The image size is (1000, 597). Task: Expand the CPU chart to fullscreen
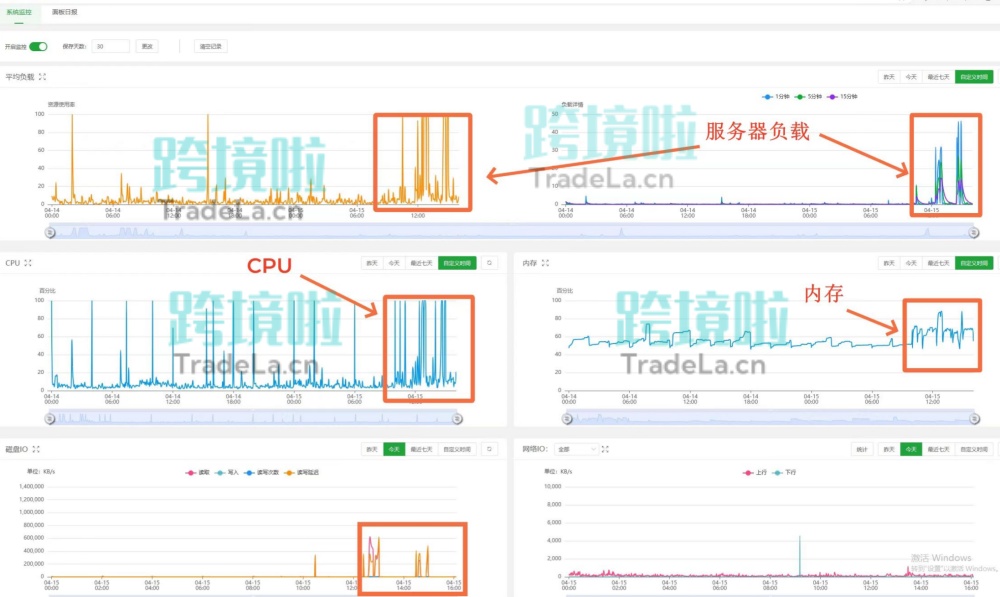[28, 263]
